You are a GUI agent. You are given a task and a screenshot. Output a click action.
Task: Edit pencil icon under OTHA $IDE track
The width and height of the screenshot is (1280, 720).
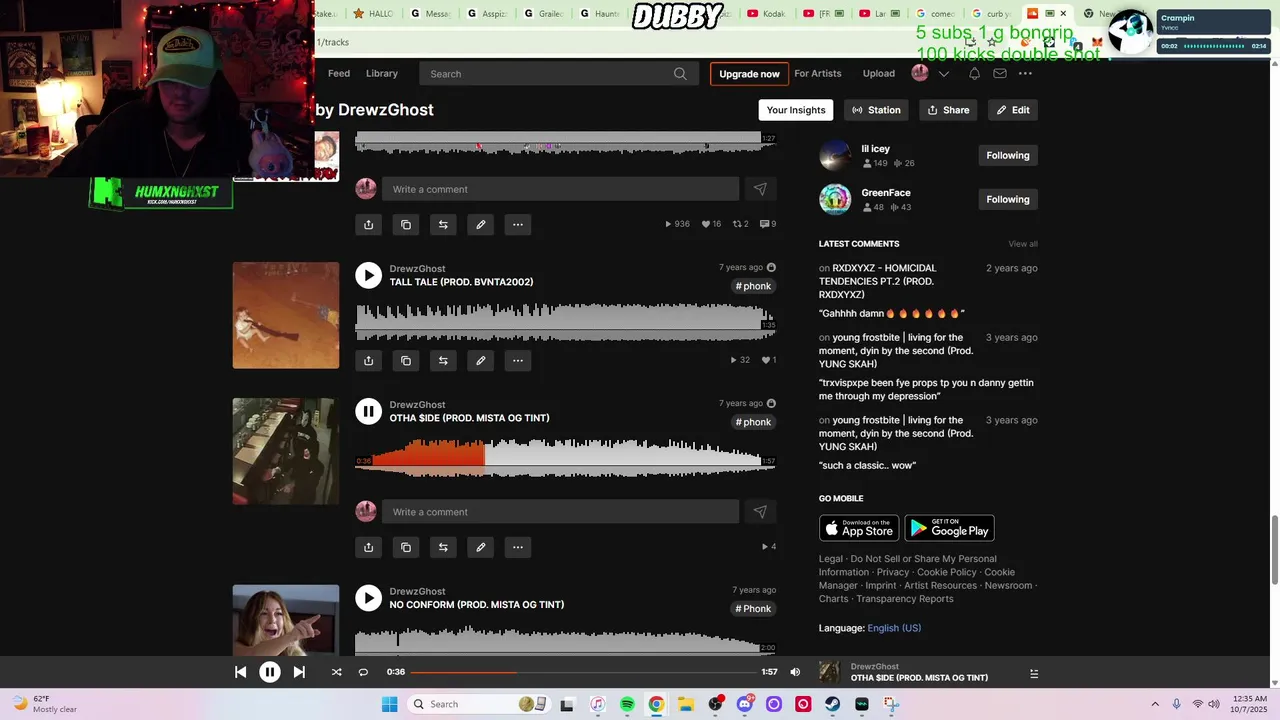coord(480,547)
